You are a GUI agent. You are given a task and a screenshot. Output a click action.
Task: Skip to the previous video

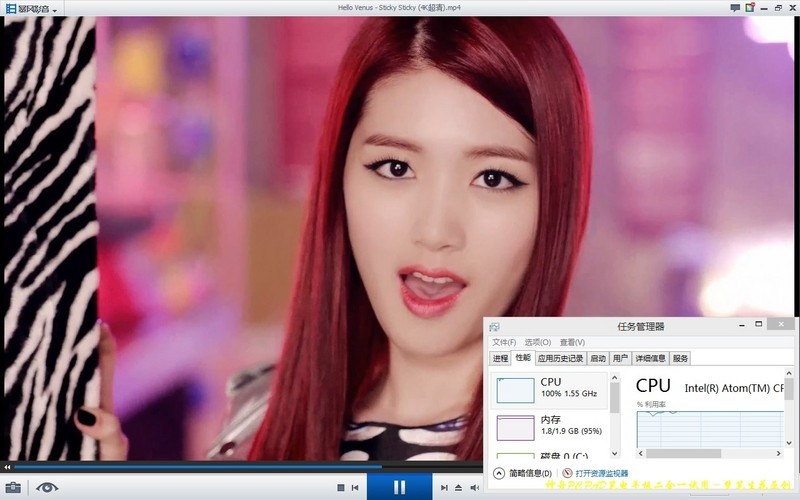[x=355, y=488]
